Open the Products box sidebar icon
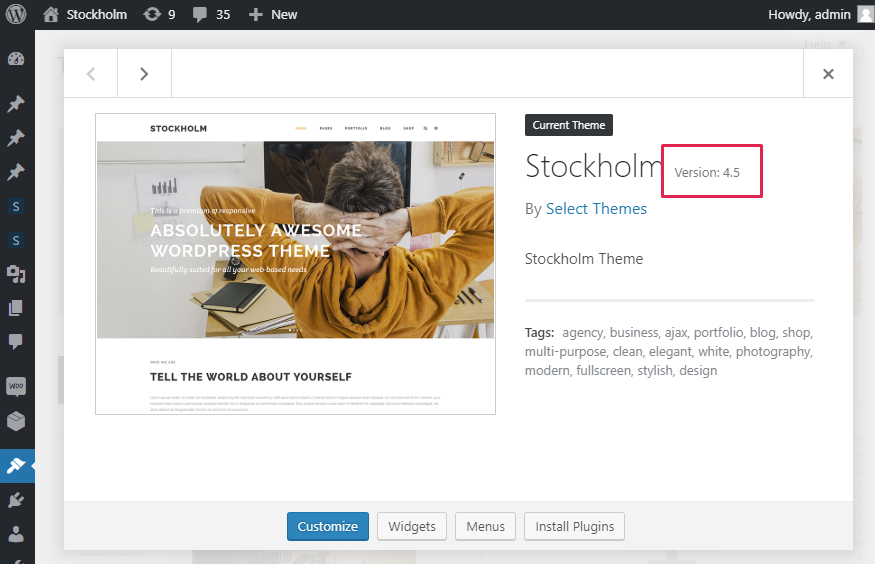The width and height of the screenshot is (875, 564). point(16,421)
